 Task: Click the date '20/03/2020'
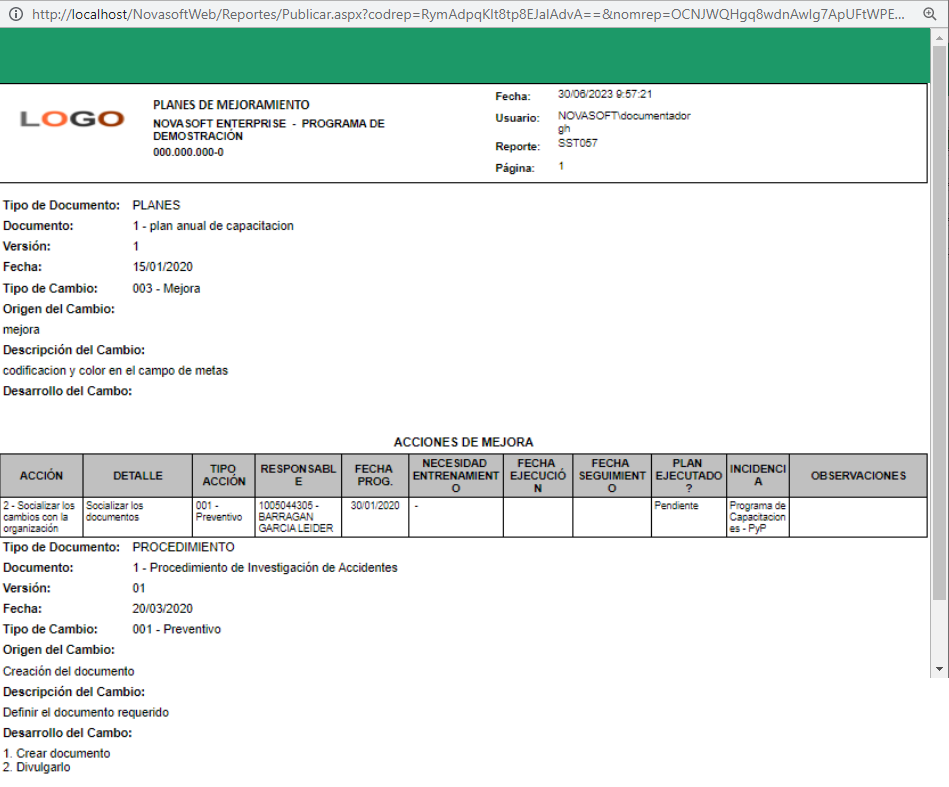[162, 609]
